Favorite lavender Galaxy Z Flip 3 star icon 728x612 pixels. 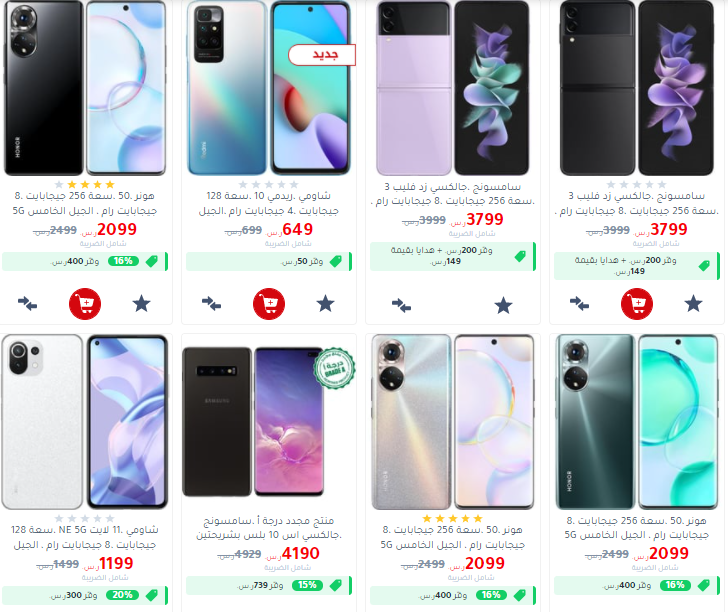tap(503, 306)
